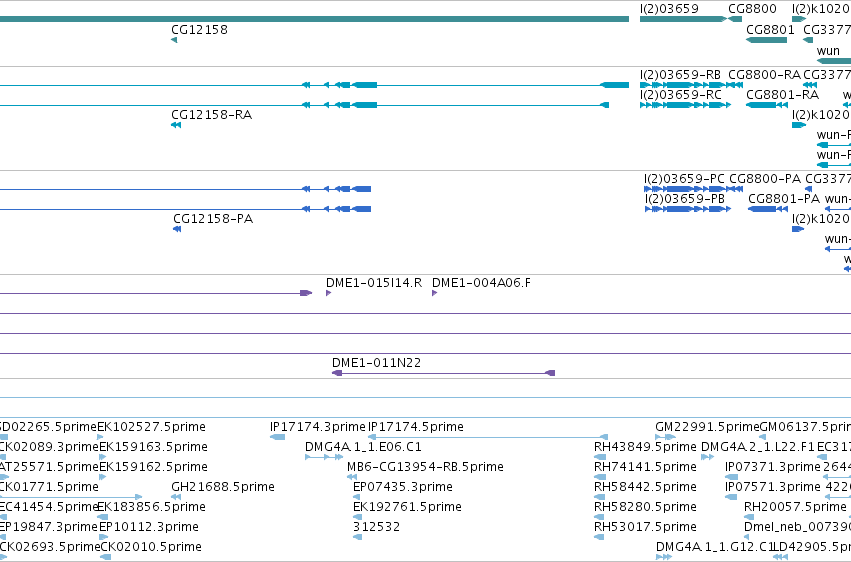This screenshot has height=562, width=851.
Task: Click the EK159163.5prime EST label
Action: click(x=153, y=447)
